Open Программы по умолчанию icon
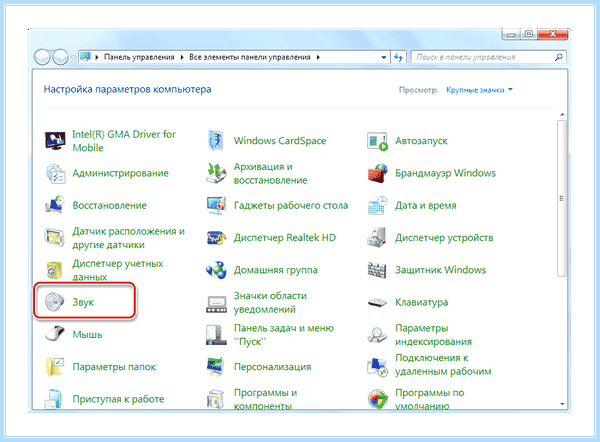The width and height of the screenshot is (600, 442). click(377, 399)
